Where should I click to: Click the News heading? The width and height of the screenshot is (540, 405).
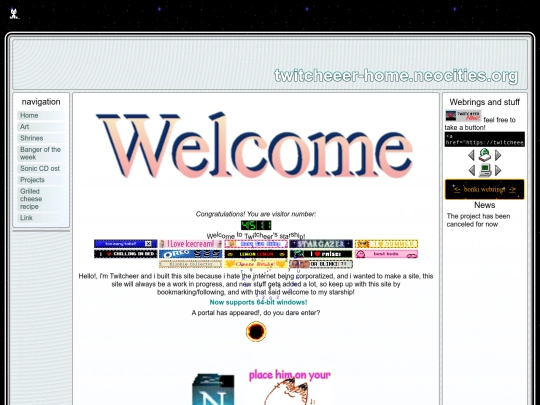485,205
